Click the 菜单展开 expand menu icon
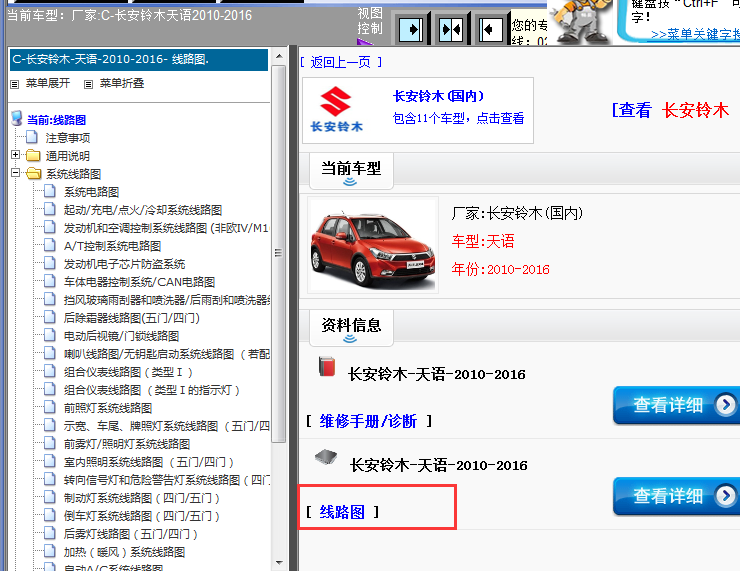Image resolution: width=740 pixels, height=571 pixels. (15, 84)
